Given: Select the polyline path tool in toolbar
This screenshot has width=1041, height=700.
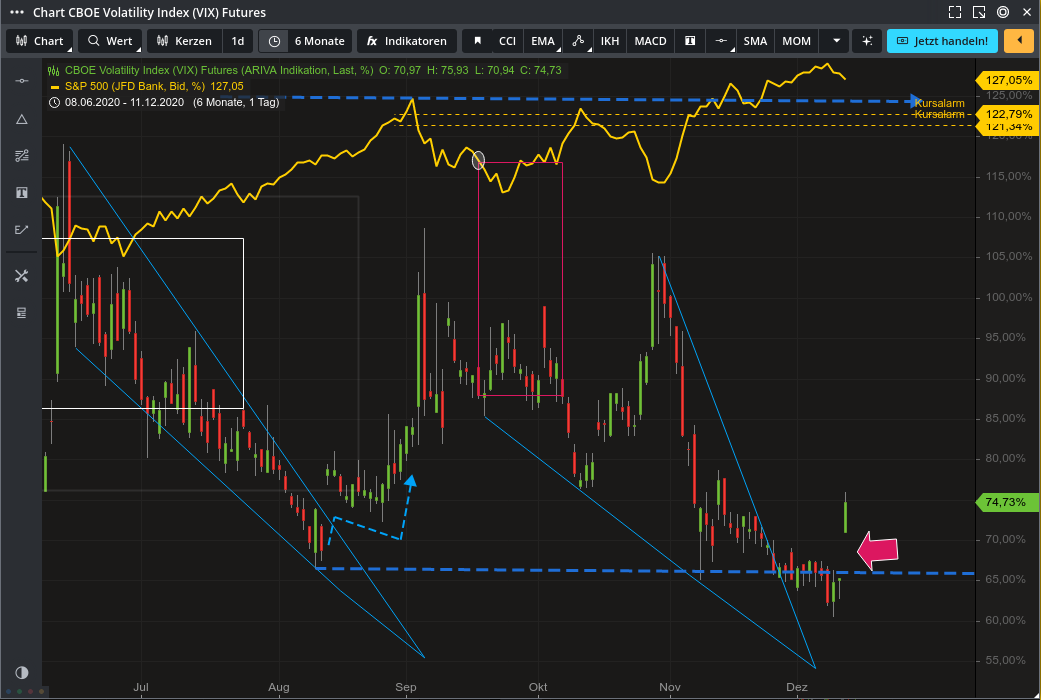Looking at the screenshot, I should point(578,41).
